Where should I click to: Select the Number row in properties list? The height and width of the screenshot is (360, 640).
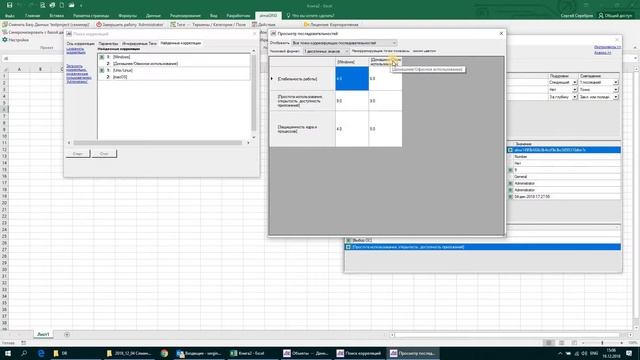564,157
